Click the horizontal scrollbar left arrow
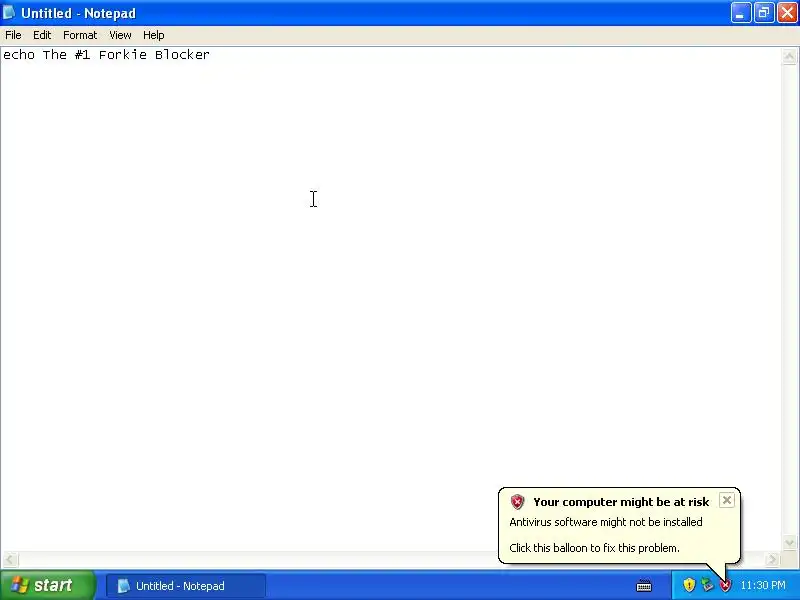 click(x=10, y=560)
